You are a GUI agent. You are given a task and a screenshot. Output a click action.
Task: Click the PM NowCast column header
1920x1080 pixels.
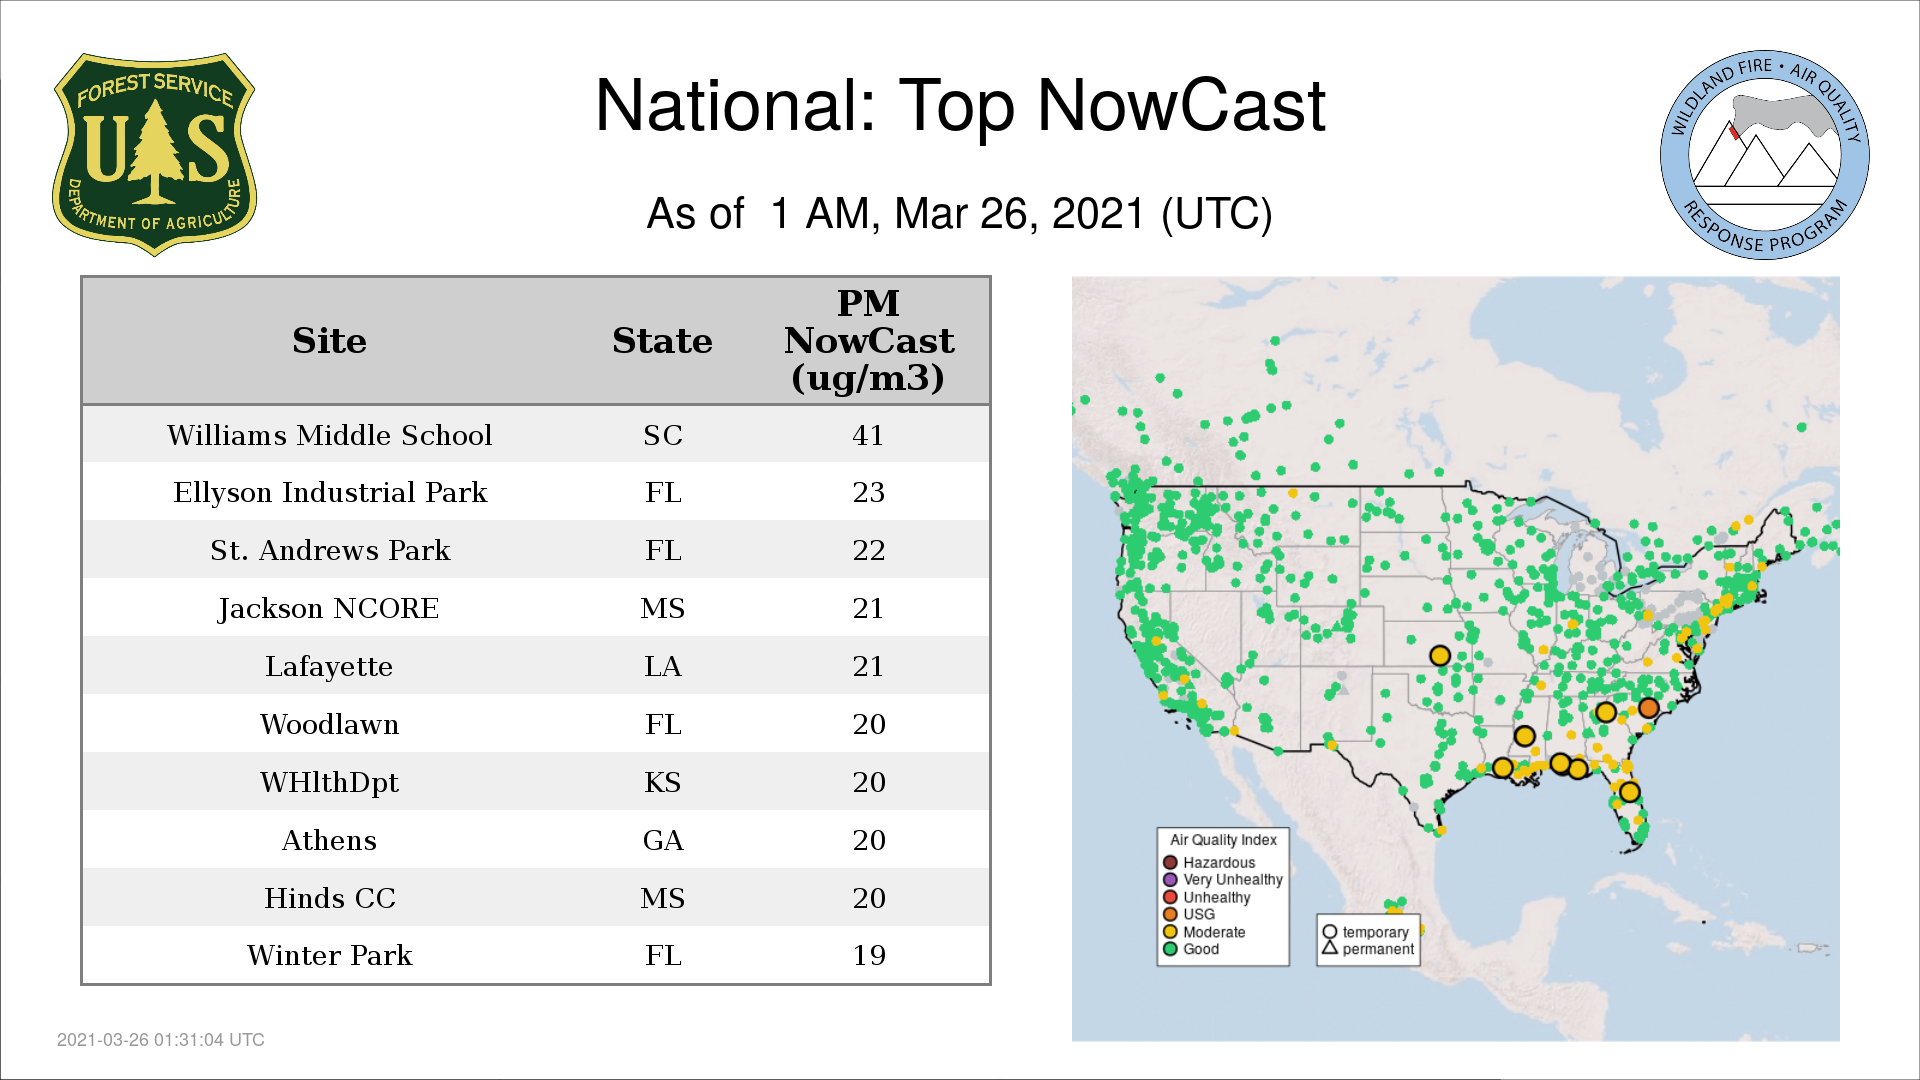868,341
